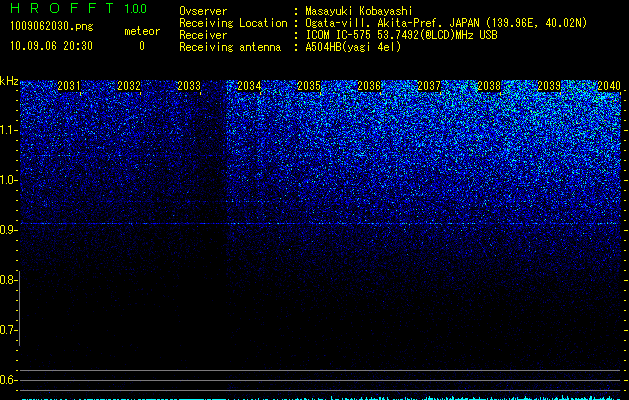Click the Ovserver label
Screen dimensions: 629x400
click(203, 11)
